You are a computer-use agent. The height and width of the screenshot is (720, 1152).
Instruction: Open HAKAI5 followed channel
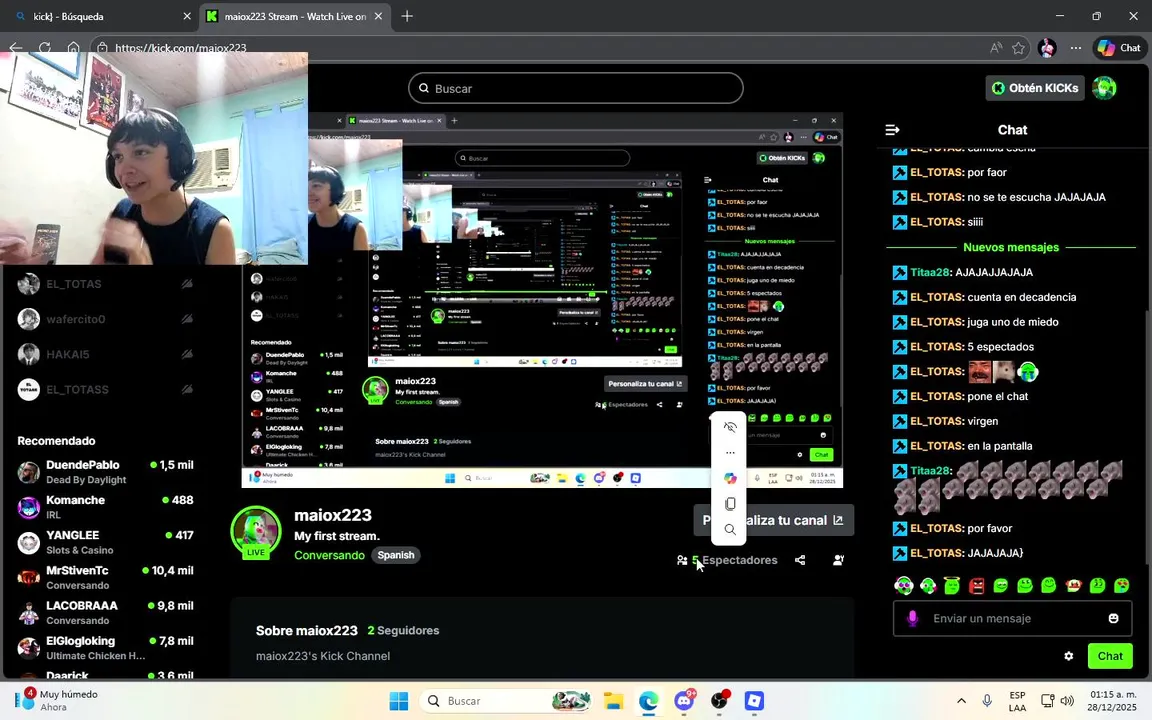click(x=105, y=354)
